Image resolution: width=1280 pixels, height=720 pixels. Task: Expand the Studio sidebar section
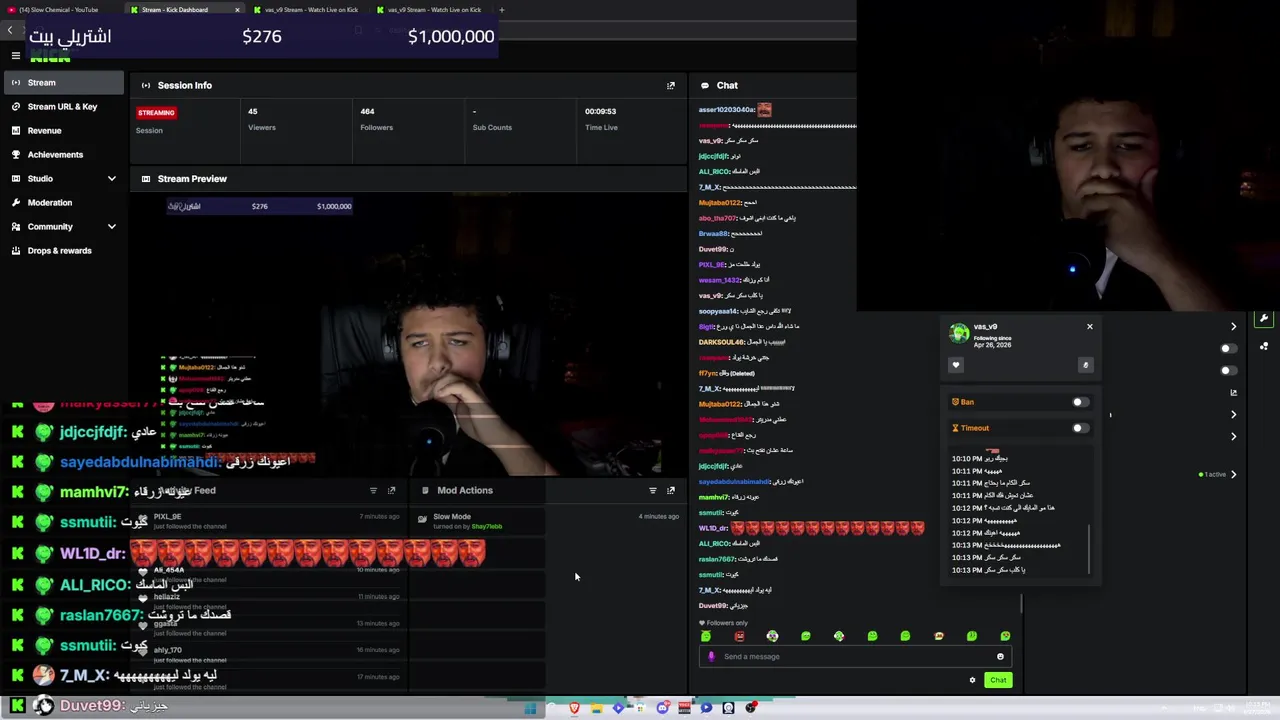coord(112,179)
